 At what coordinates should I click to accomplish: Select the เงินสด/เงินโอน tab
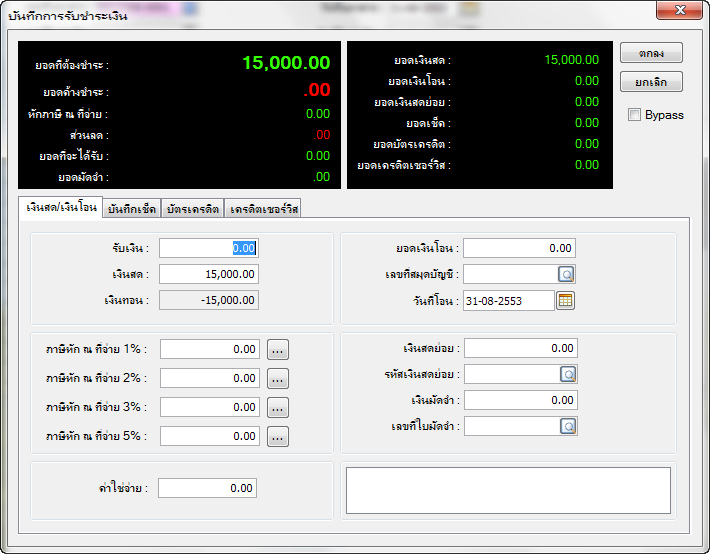coord(61,207)
